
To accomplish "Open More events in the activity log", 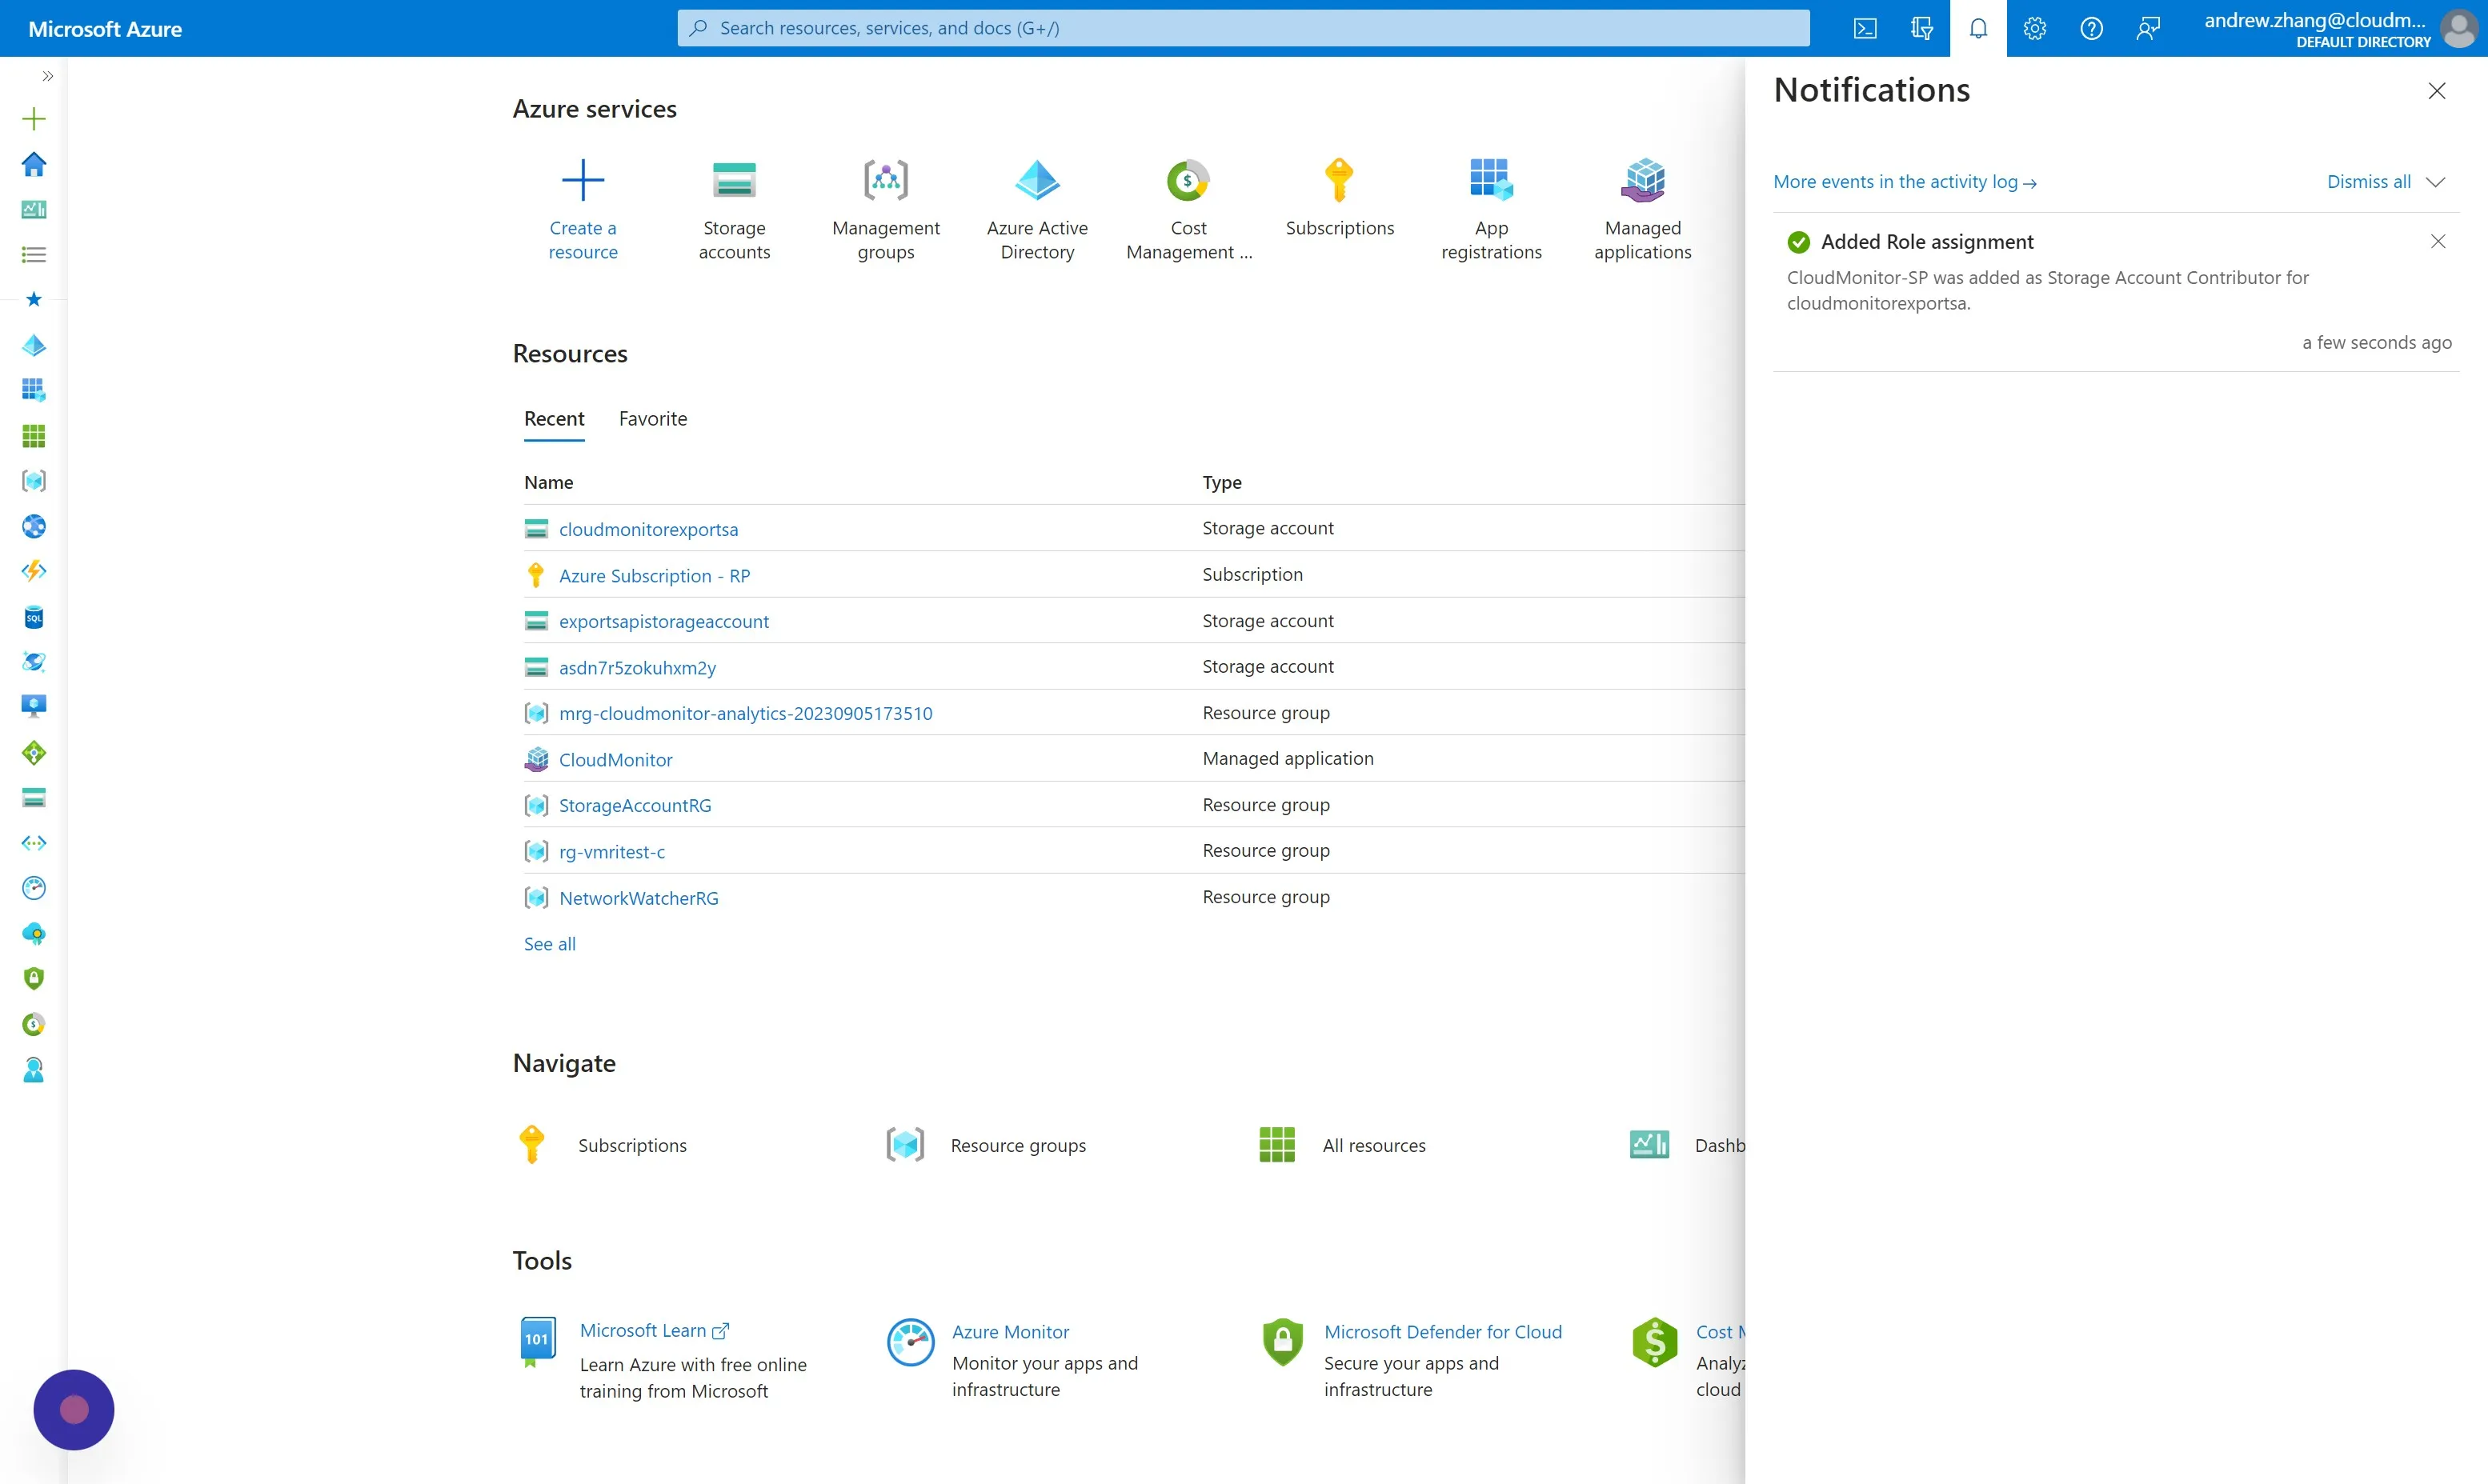I will pos(1905,182).
